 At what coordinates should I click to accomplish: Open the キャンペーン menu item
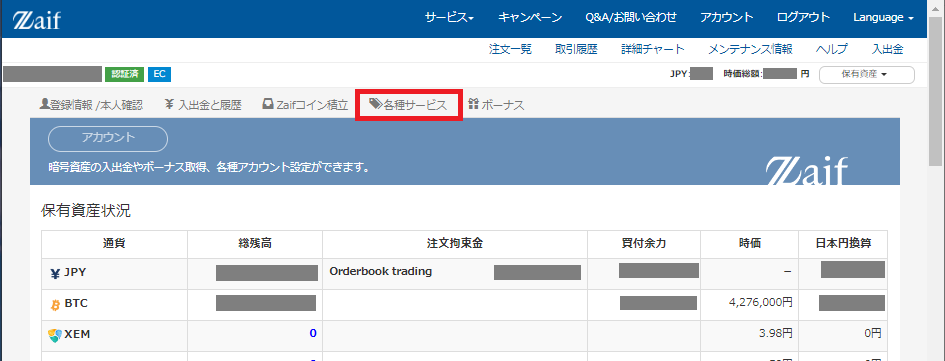click(x=530, y=17)
